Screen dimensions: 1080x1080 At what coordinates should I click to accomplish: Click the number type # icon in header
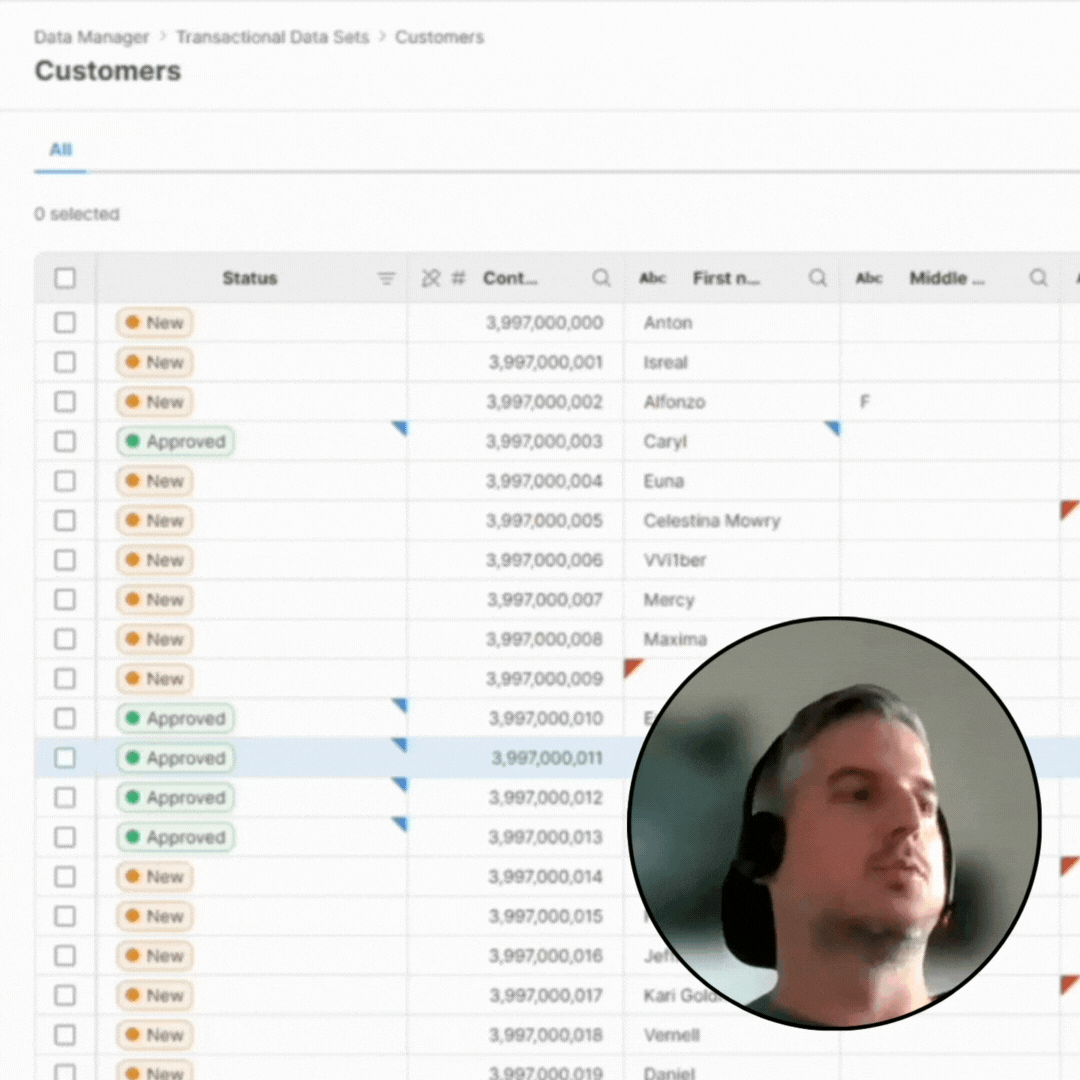pos(458,279)
